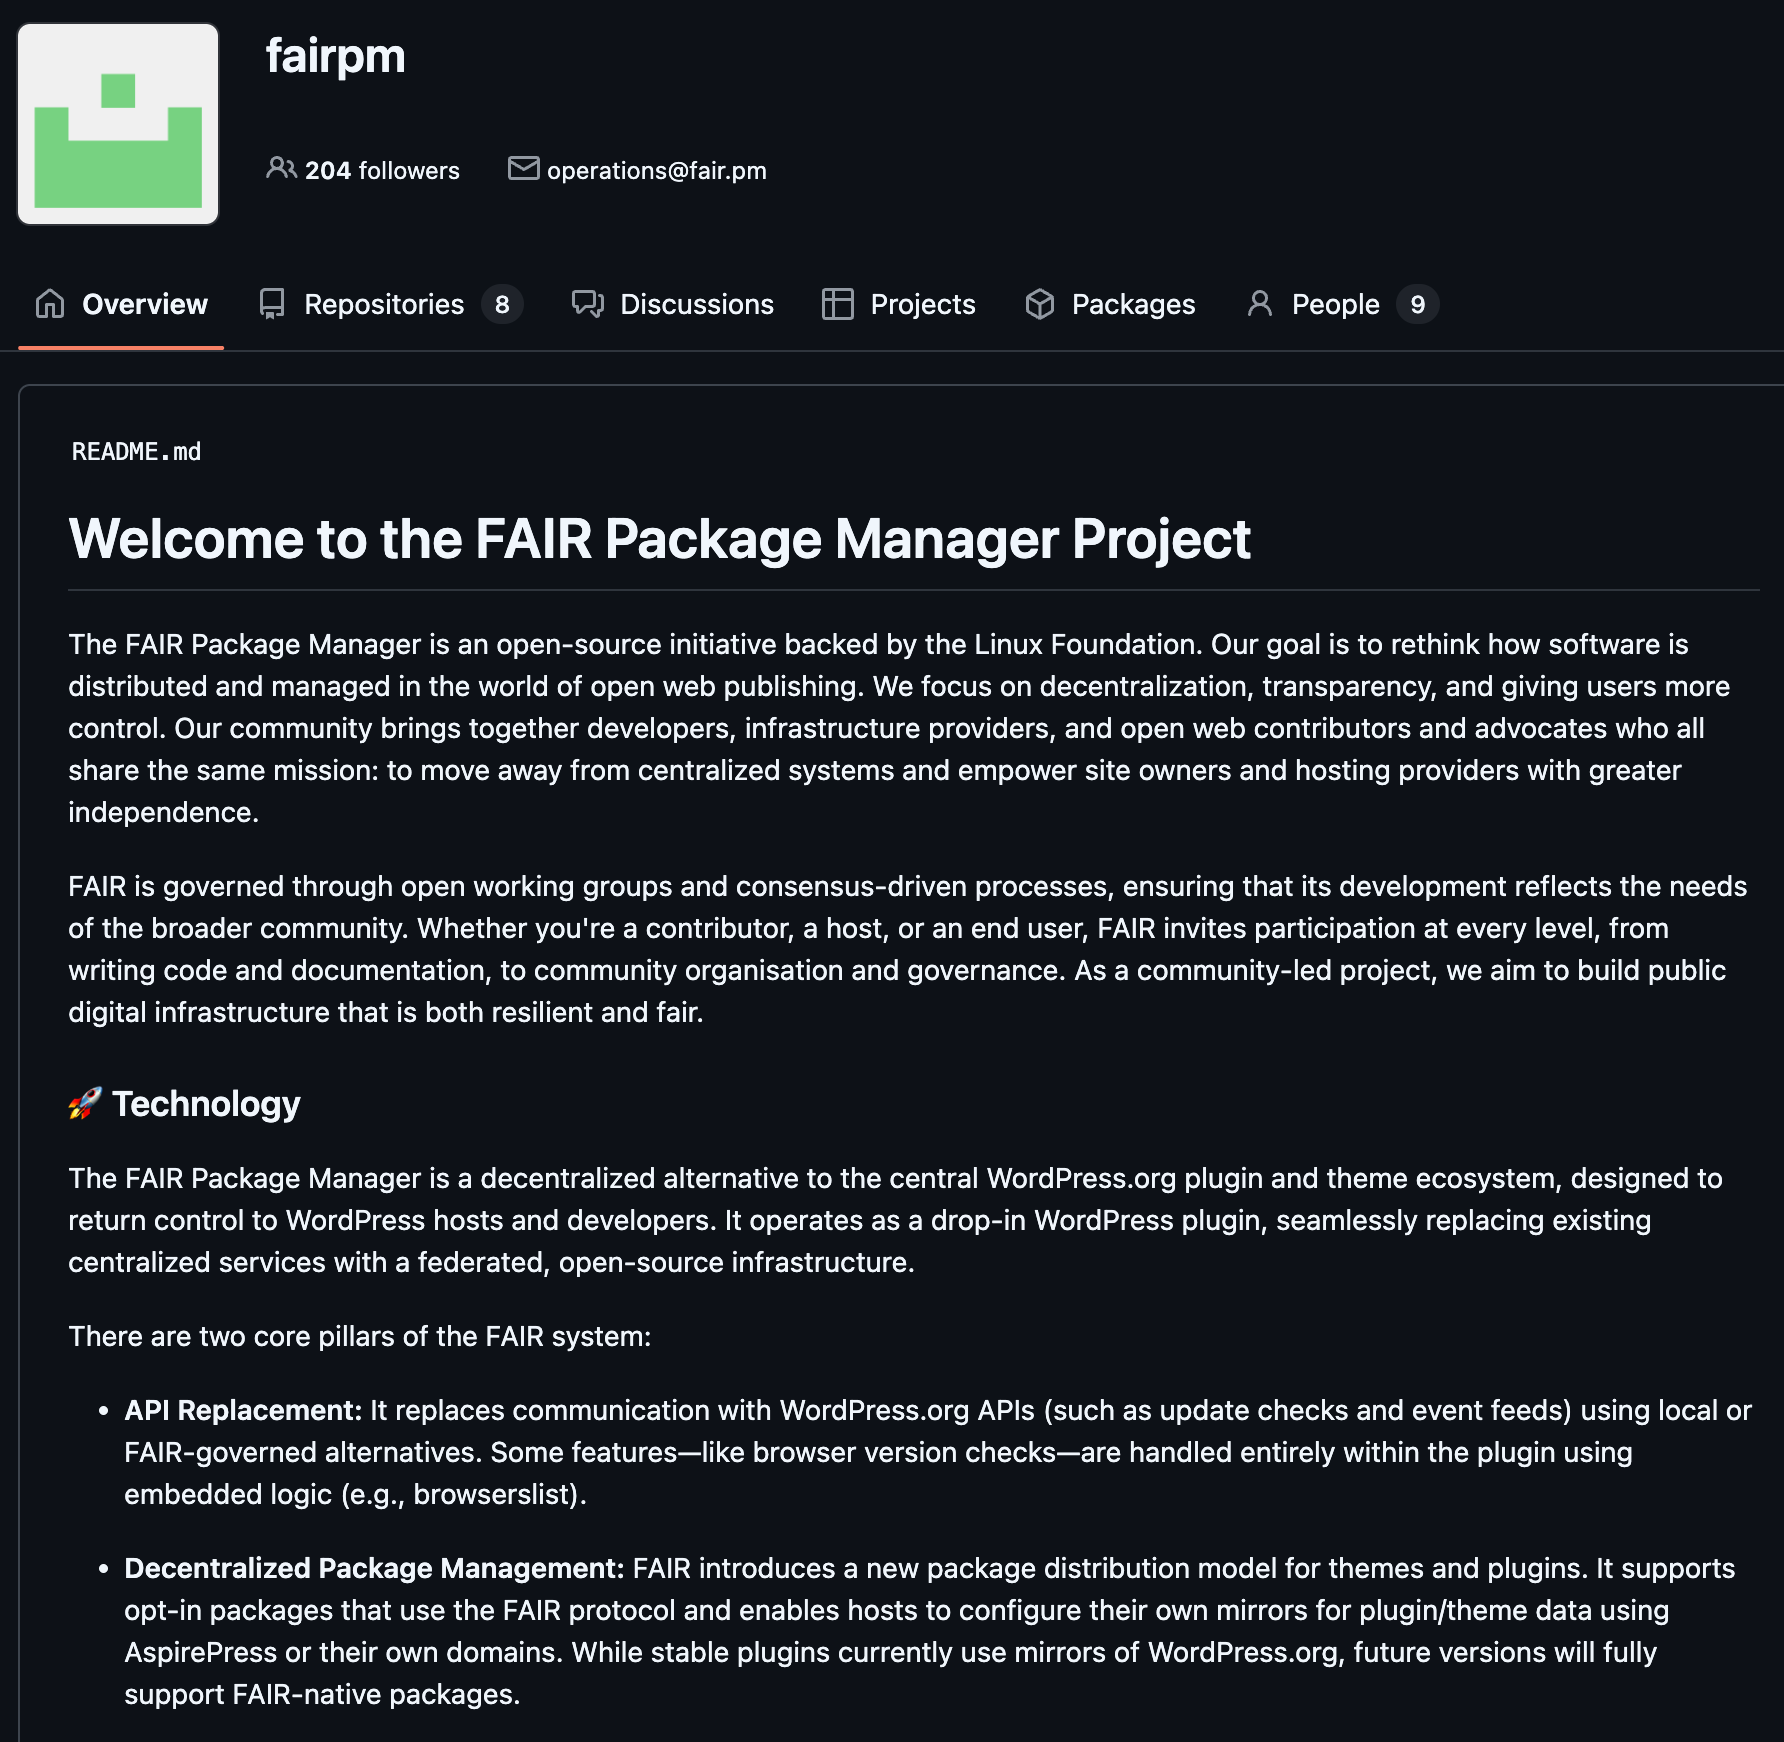Go to the Projects tab

[x=922, y=304]
